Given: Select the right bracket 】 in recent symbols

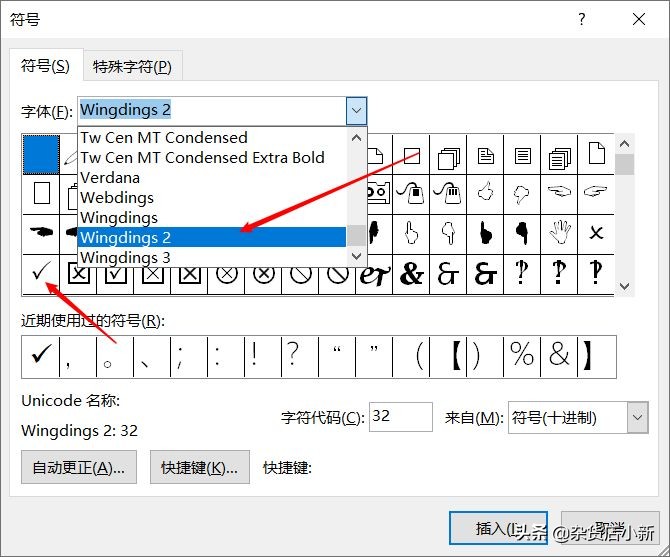Looking at the screenshot, I should [x=596, y=356].
